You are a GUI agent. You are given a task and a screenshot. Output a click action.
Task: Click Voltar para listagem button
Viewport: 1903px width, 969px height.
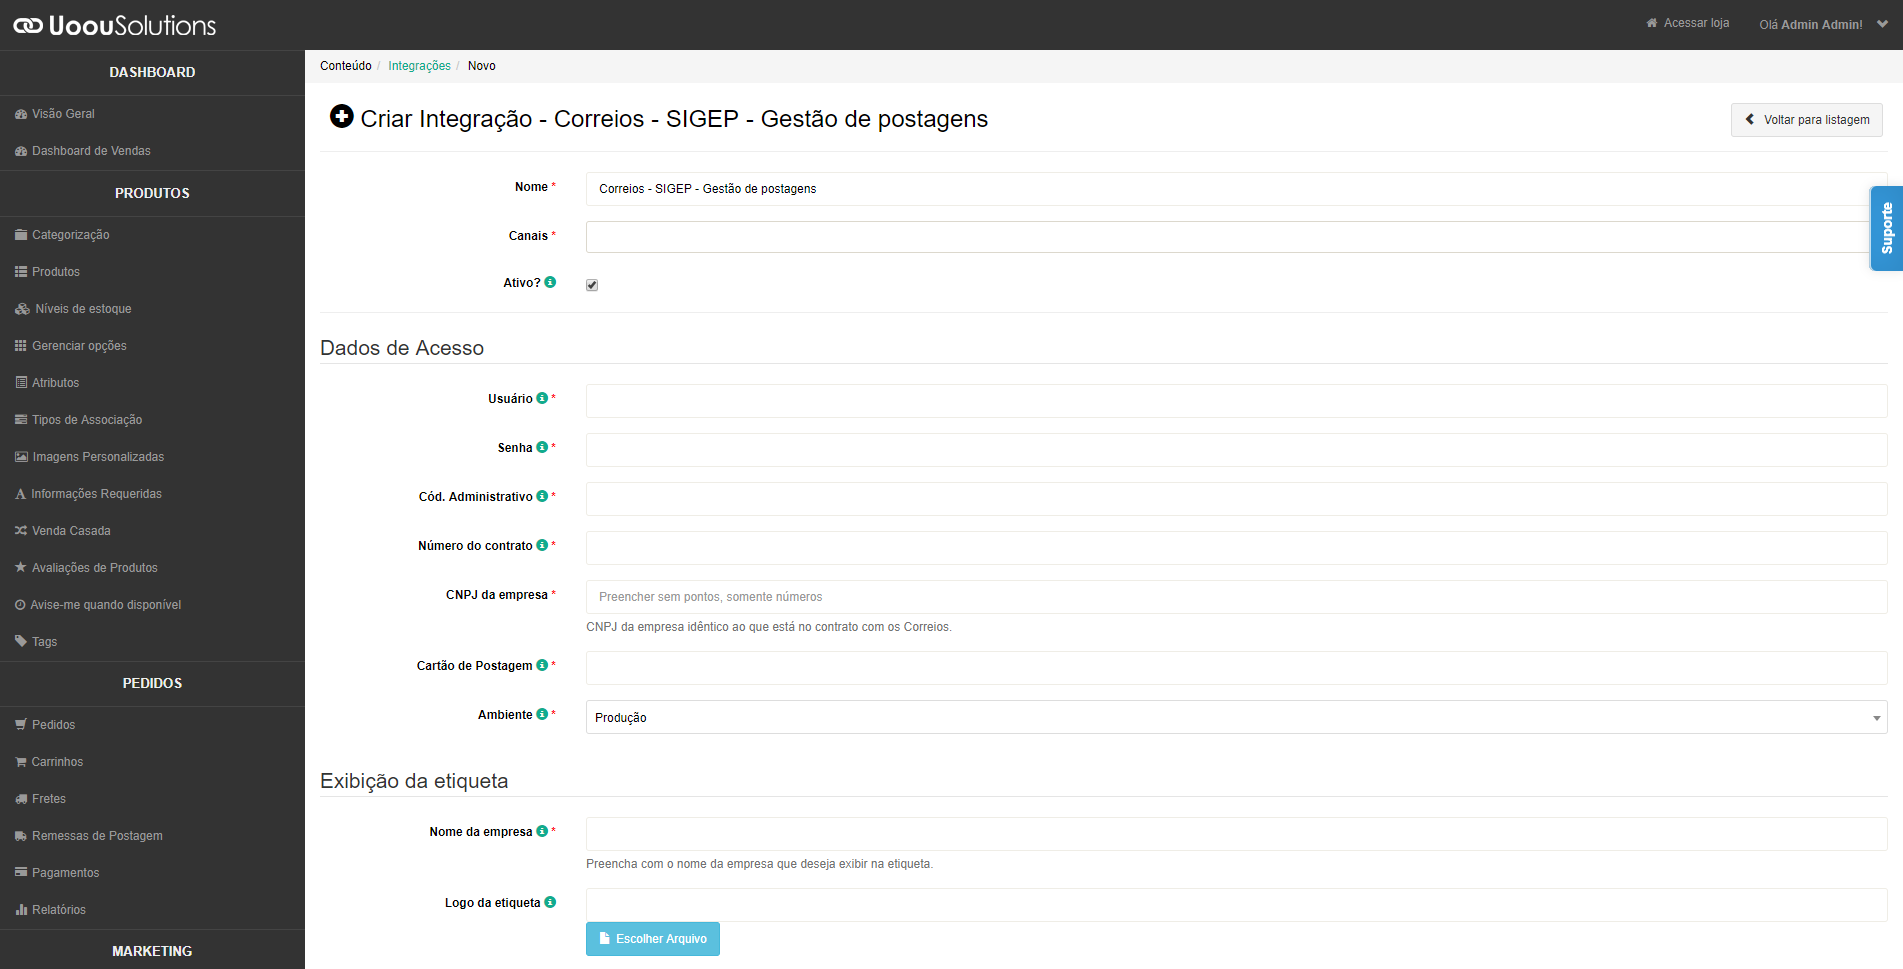tap(1807, 120)
